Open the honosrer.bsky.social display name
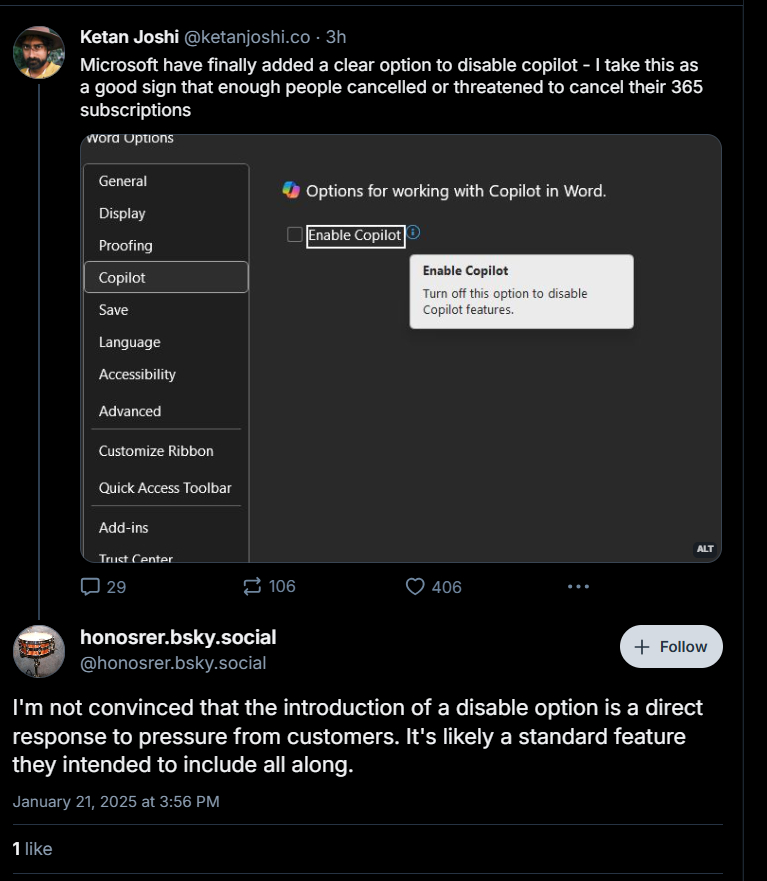 click(x=178, y=637)
